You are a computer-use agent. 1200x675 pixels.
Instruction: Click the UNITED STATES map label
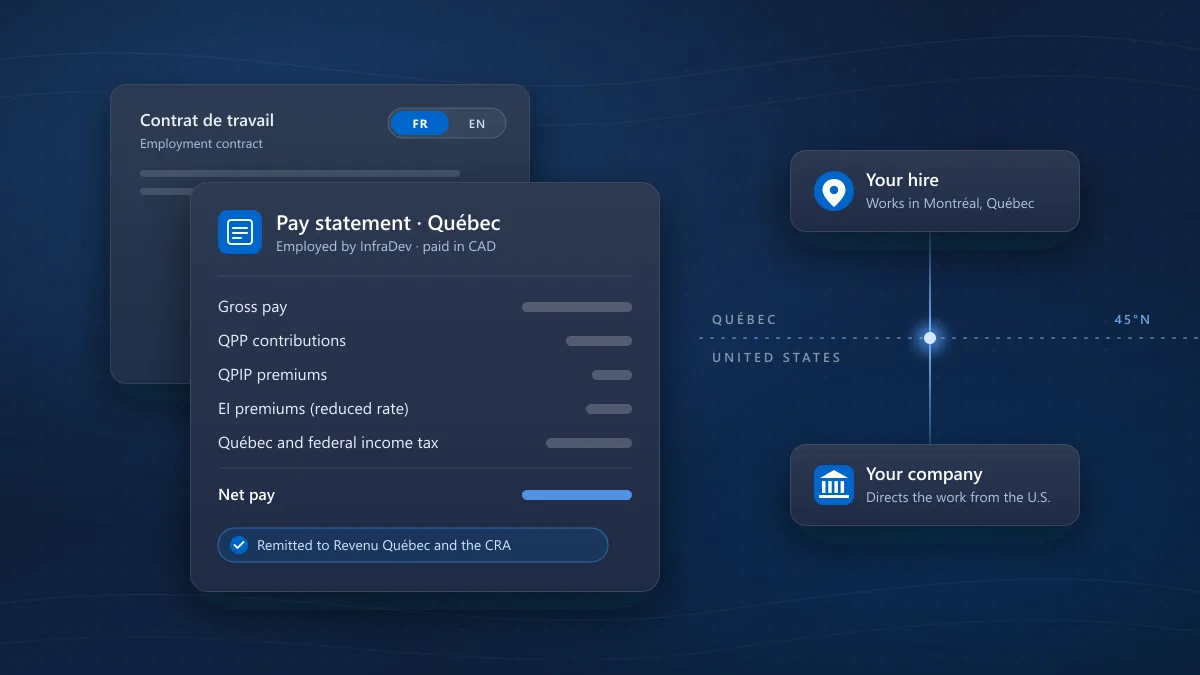pos(776,358)
